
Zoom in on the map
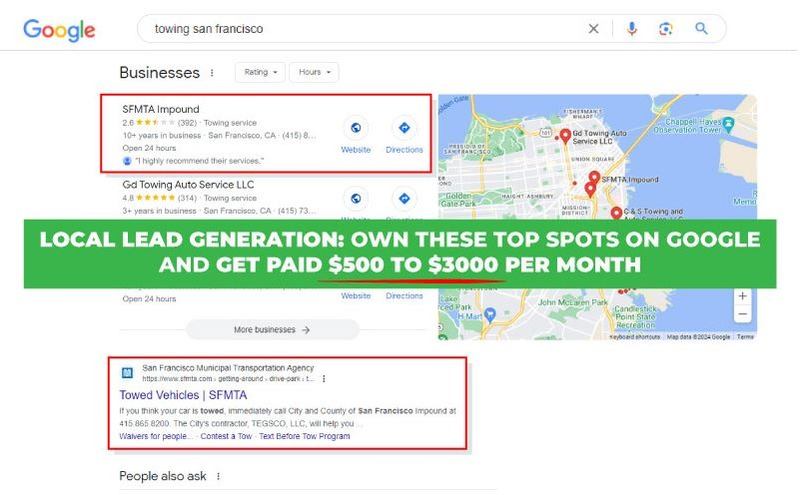[742, 296]
